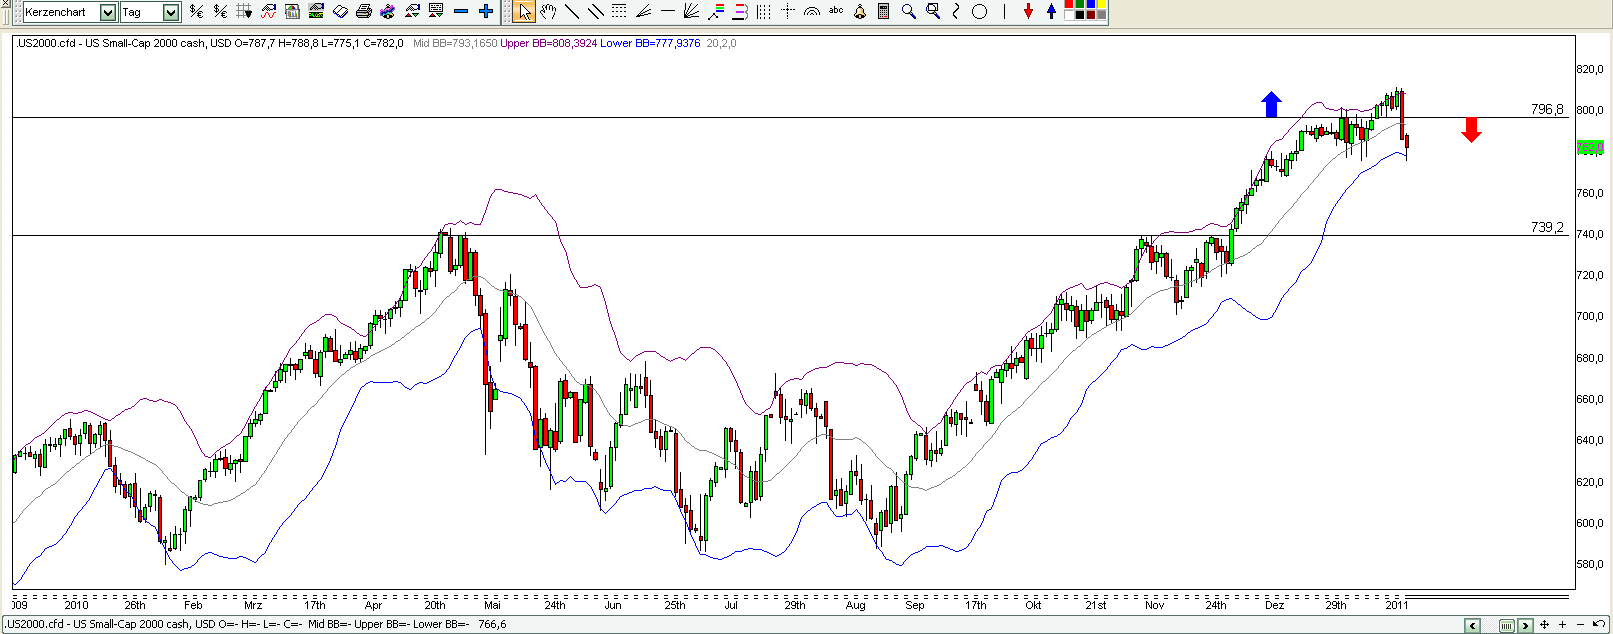Select the hand pan tool
Viewport: 1613px width, 634px height.
(549, 12)
